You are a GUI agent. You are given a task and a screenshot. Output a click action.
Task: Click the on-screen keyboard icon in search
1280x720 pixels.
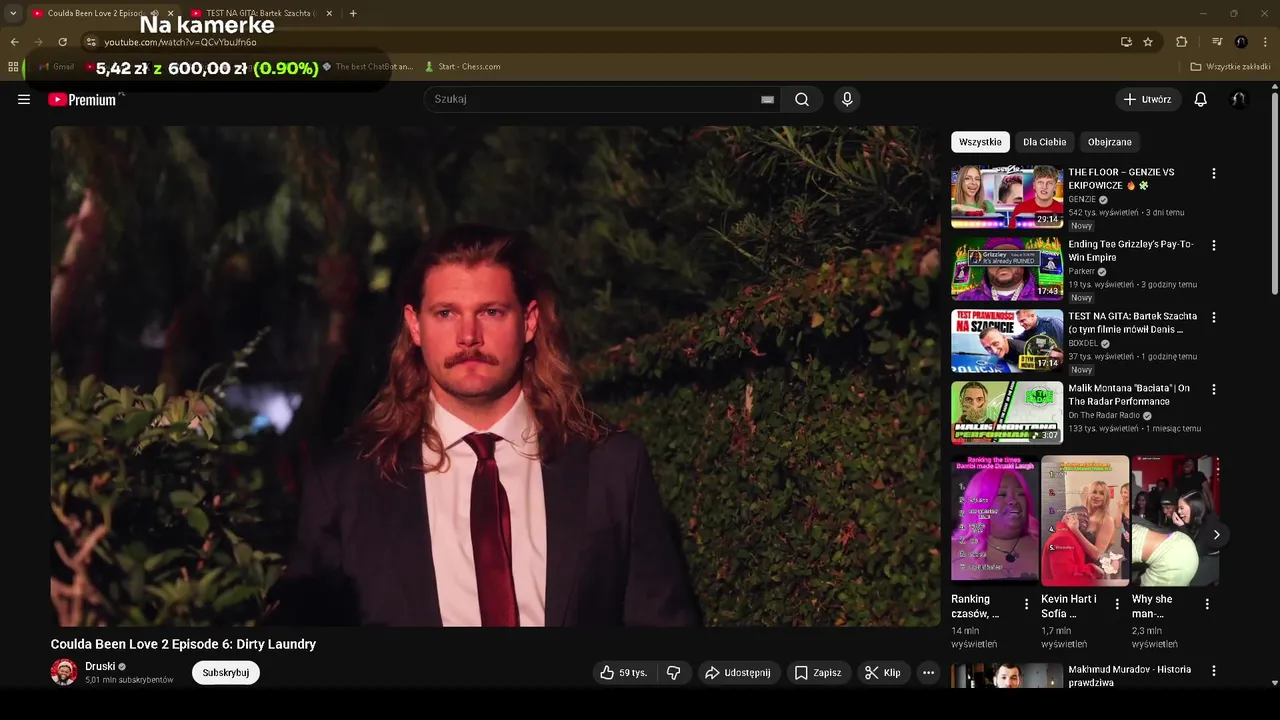(767, 99)
